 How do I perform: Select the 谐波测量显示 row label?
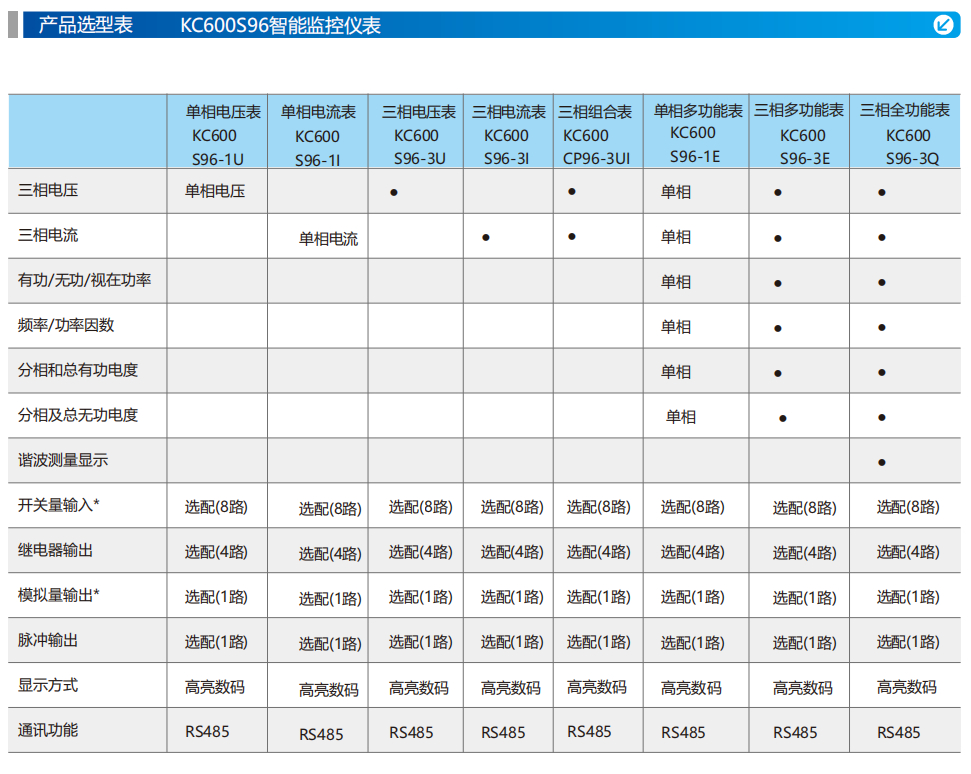[x=63, y=460]
